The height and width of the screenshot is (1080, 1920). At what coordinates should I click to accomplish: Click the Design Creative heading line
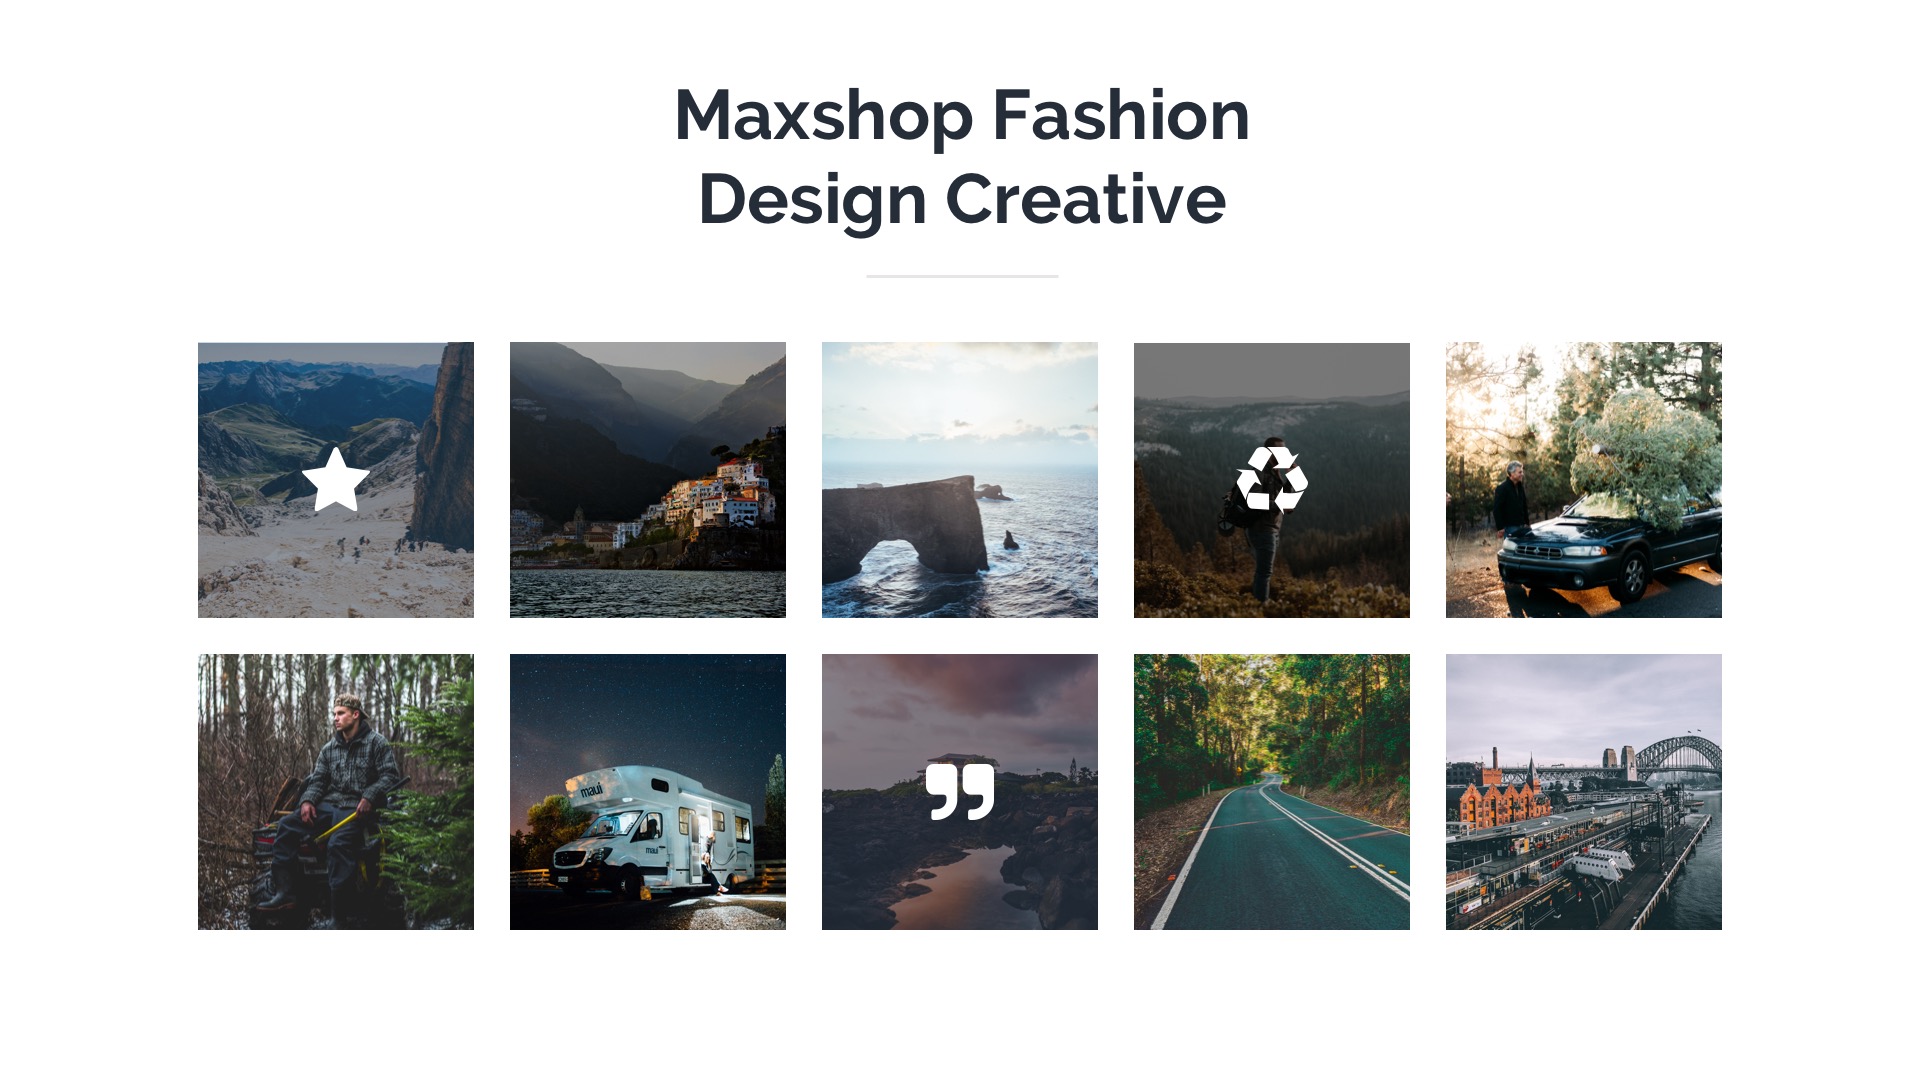coord(962,201)
